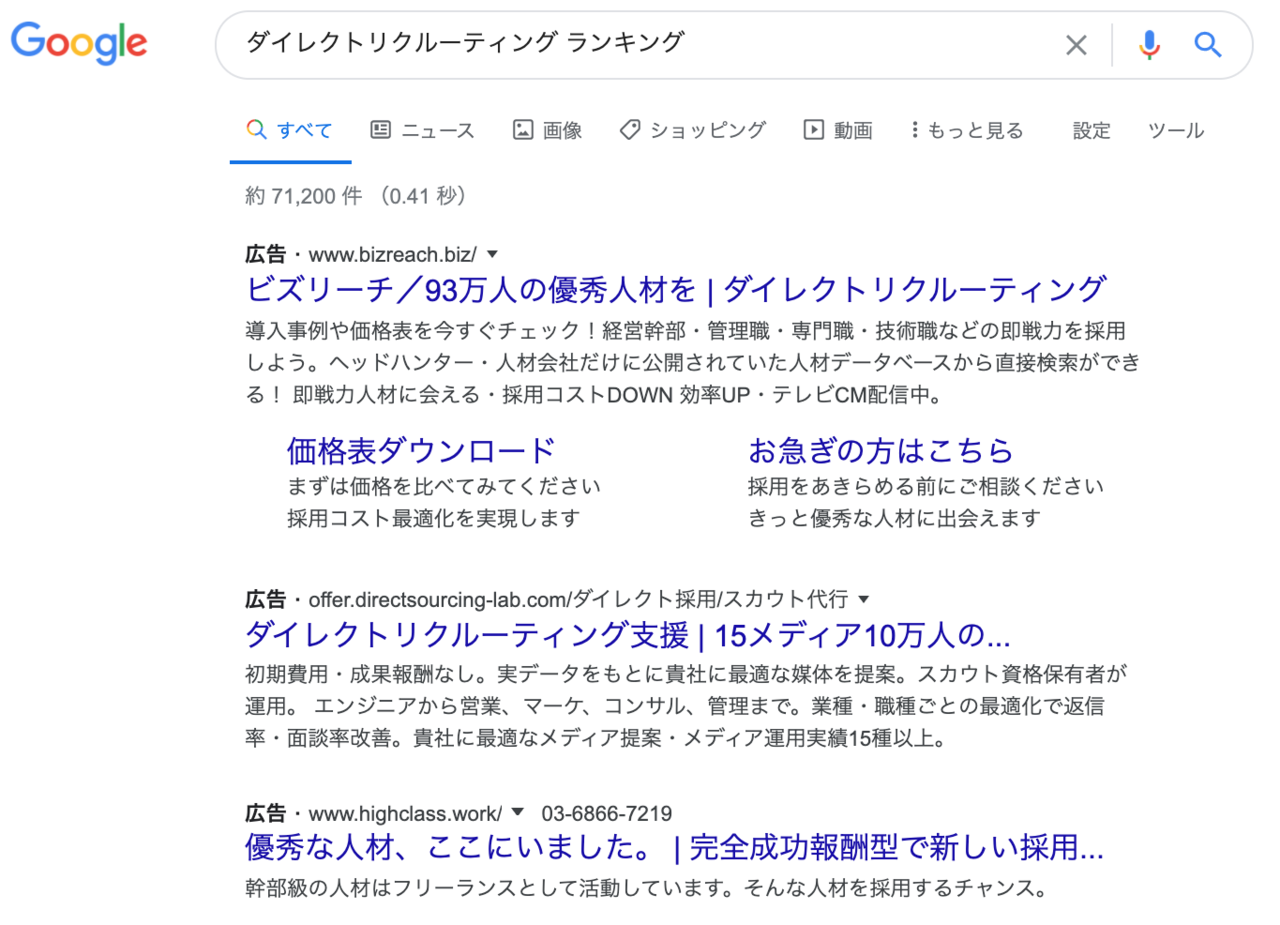Open the ビズリーチ ad headline link
Image resolution: width=1280 pixels, height=925 pixels.
point(676,290)
